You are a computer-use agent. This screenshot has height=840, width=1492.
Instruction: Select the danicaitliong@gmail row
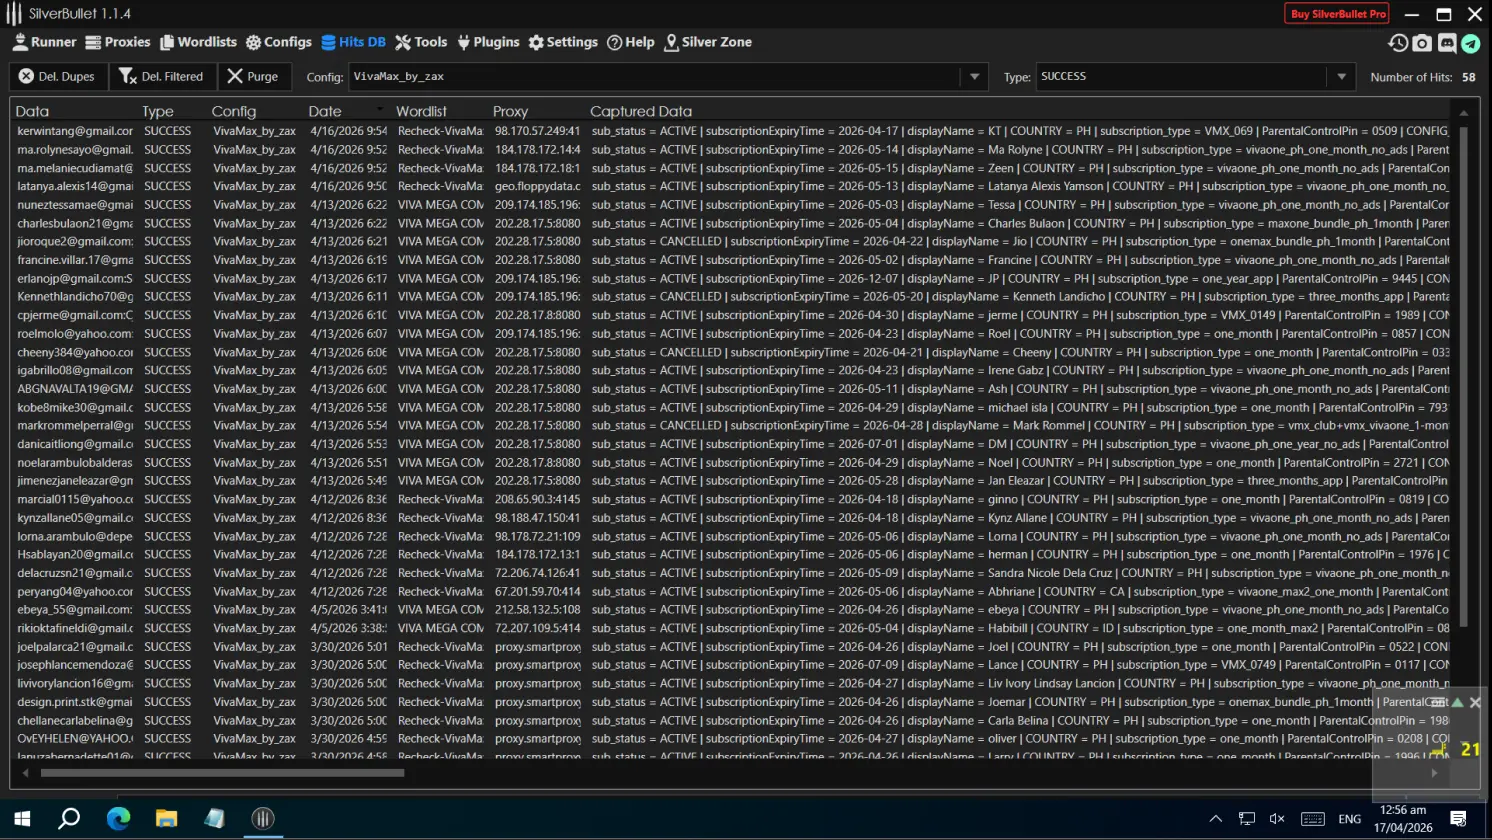[x=732, y=444]
